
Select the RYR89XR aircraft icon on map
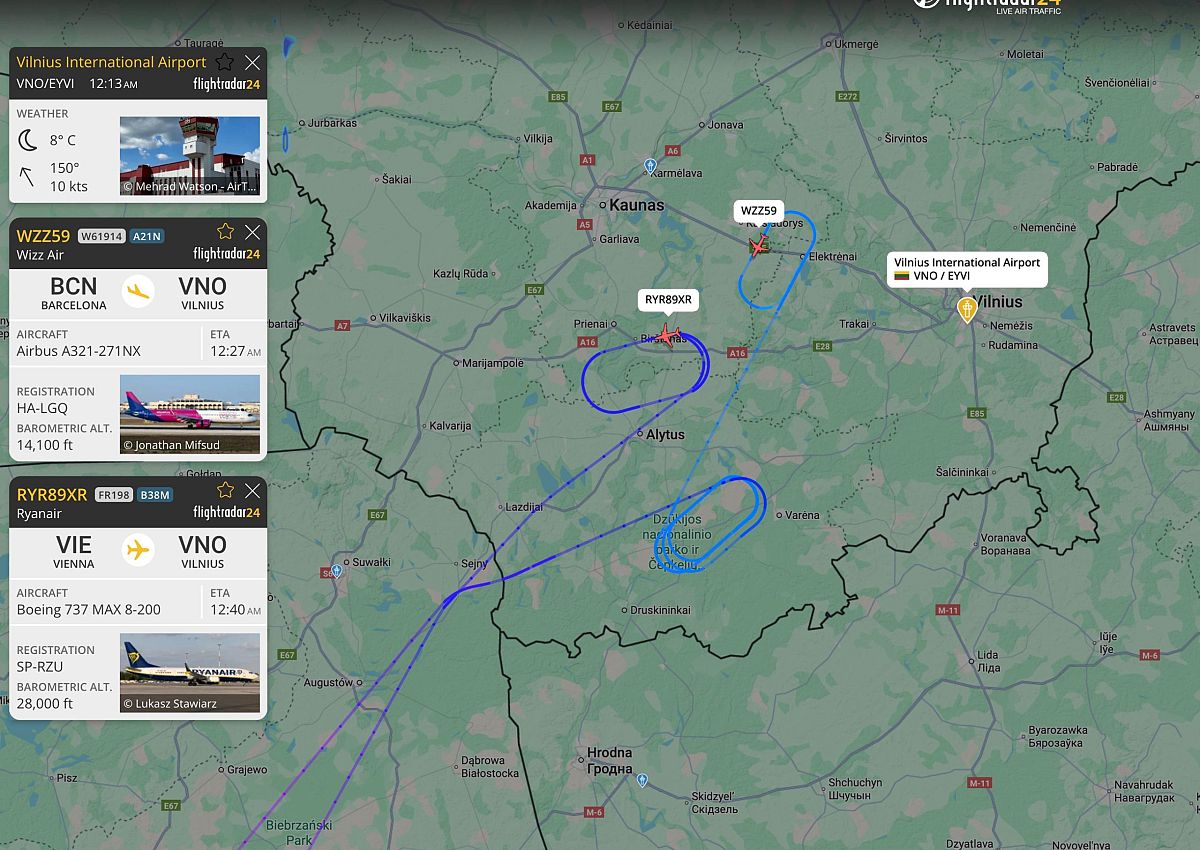pyautogui.click(x=666, y=334)
